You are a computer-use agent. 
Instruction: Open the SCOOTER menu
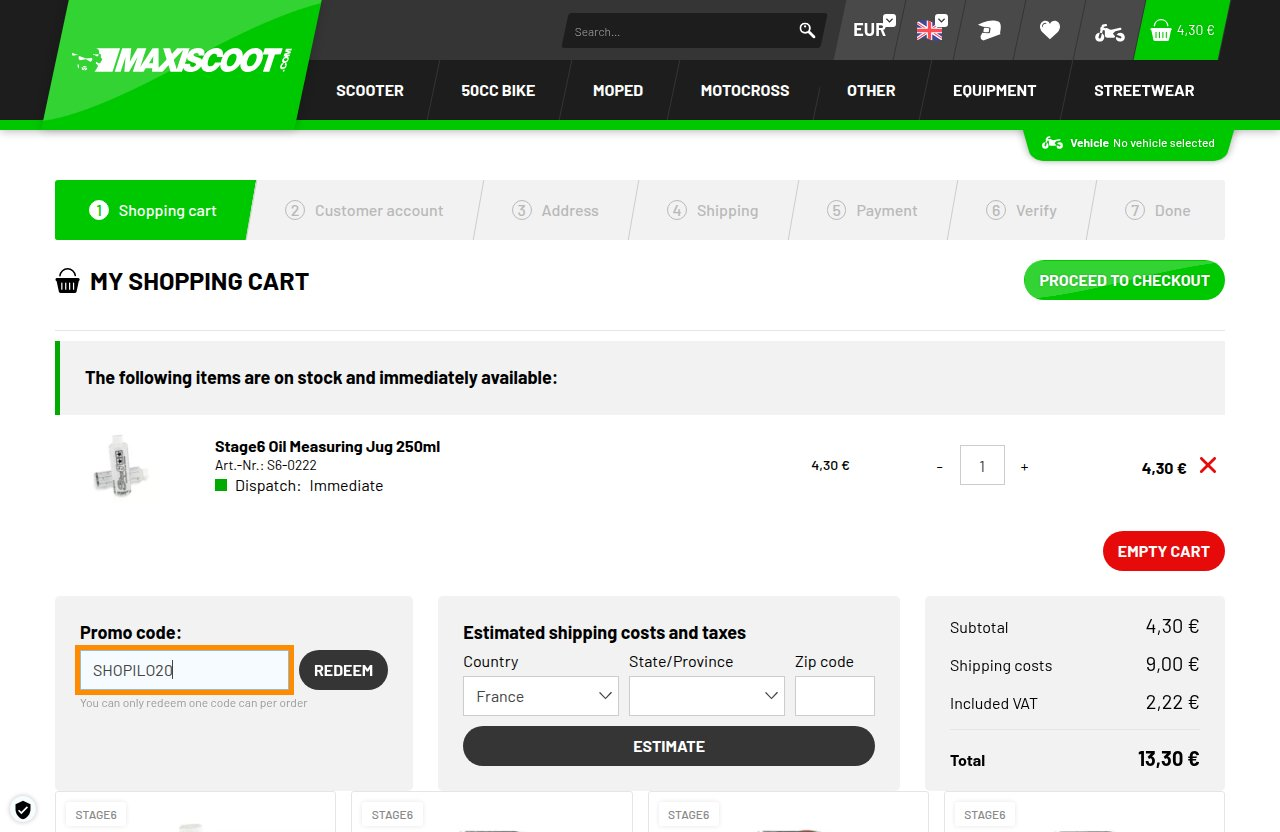370,90
